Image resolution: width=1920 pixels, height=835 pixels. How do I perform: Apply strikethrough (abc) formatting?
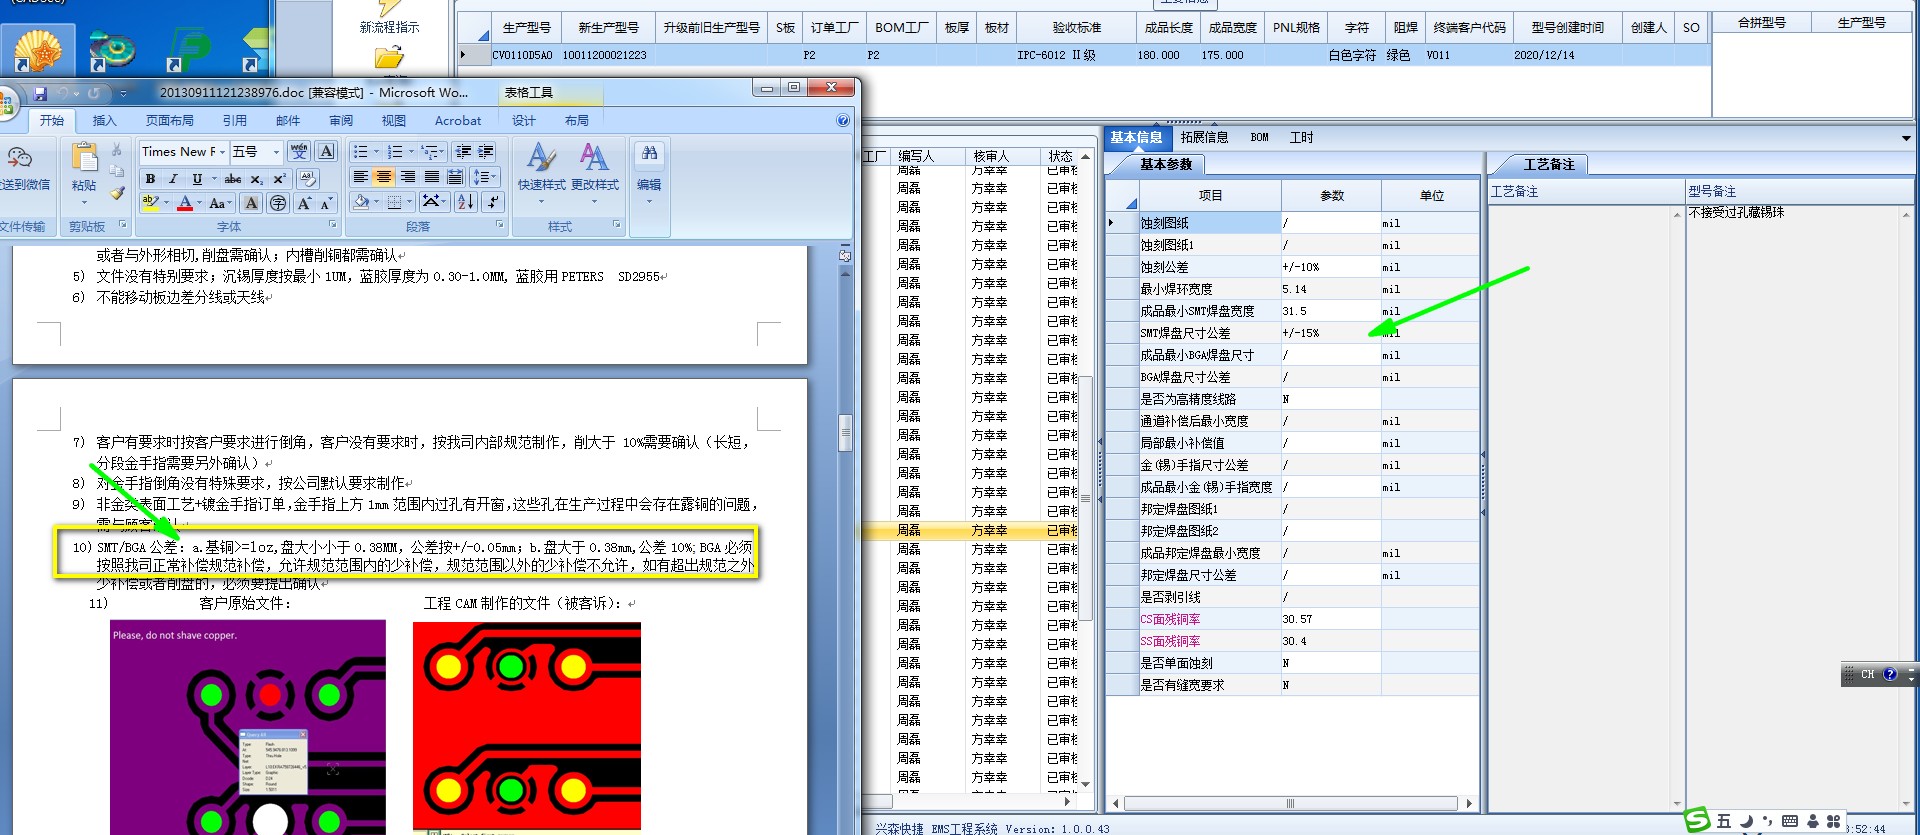coord(233,178)
